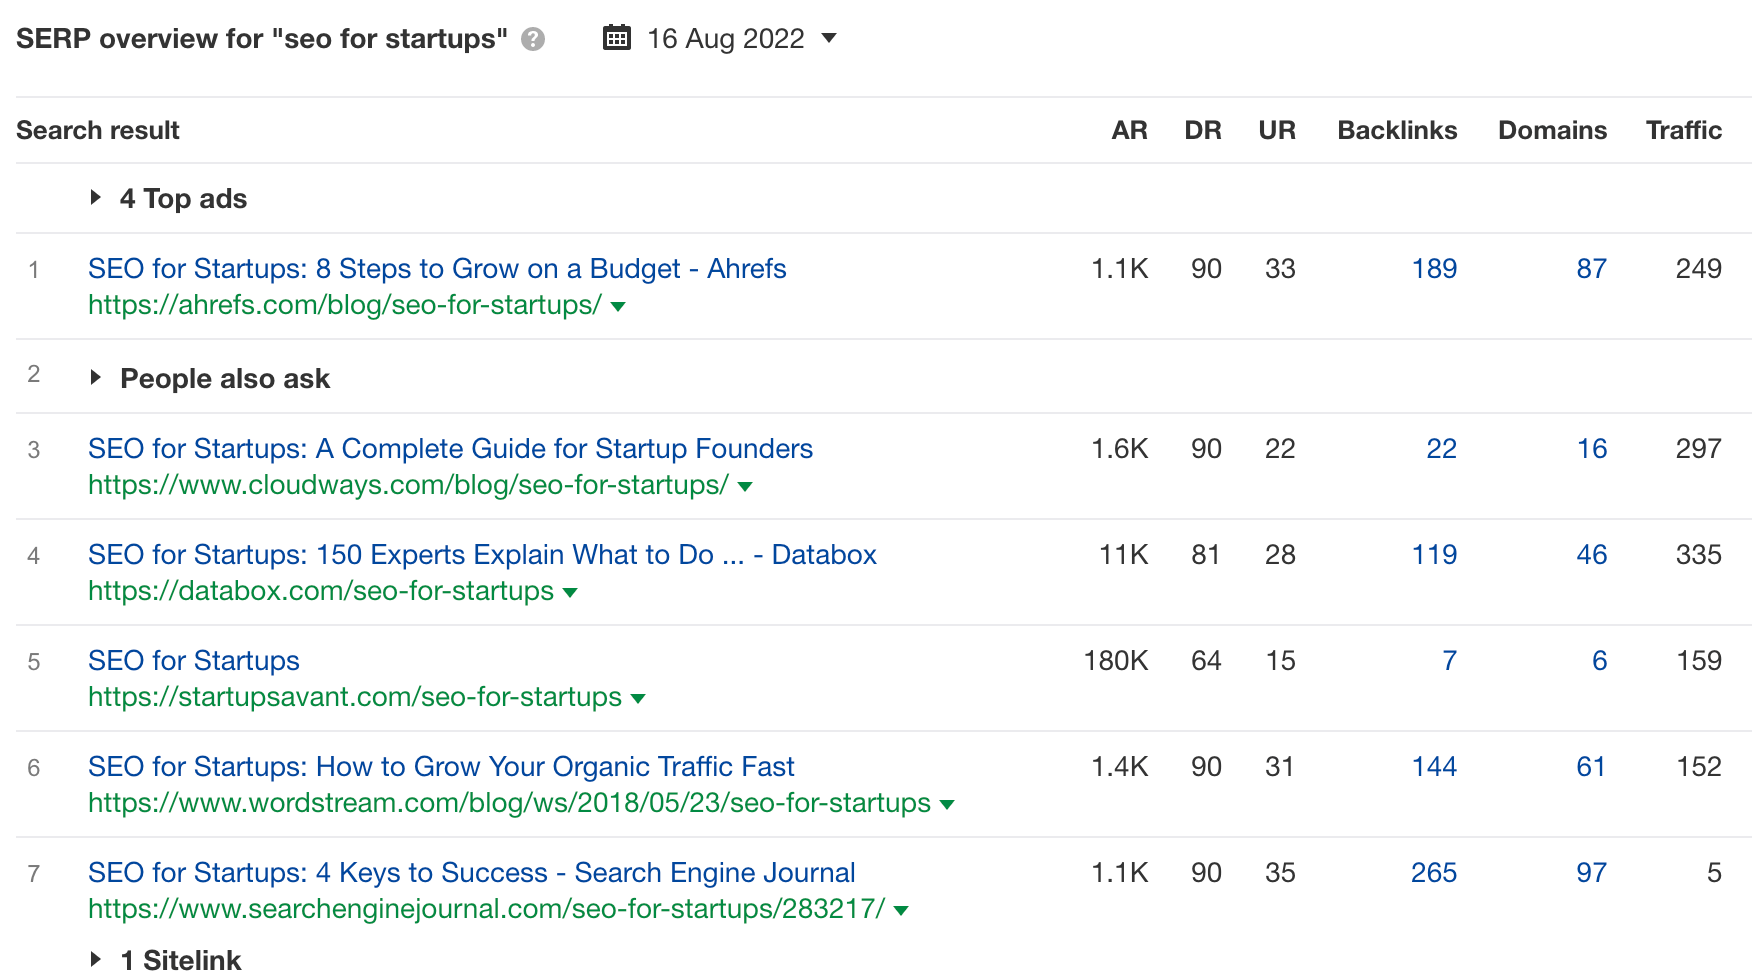The image size is (1752, 978).
Task: Expand the "1 Sitelink" section
Action: [95, 959]
